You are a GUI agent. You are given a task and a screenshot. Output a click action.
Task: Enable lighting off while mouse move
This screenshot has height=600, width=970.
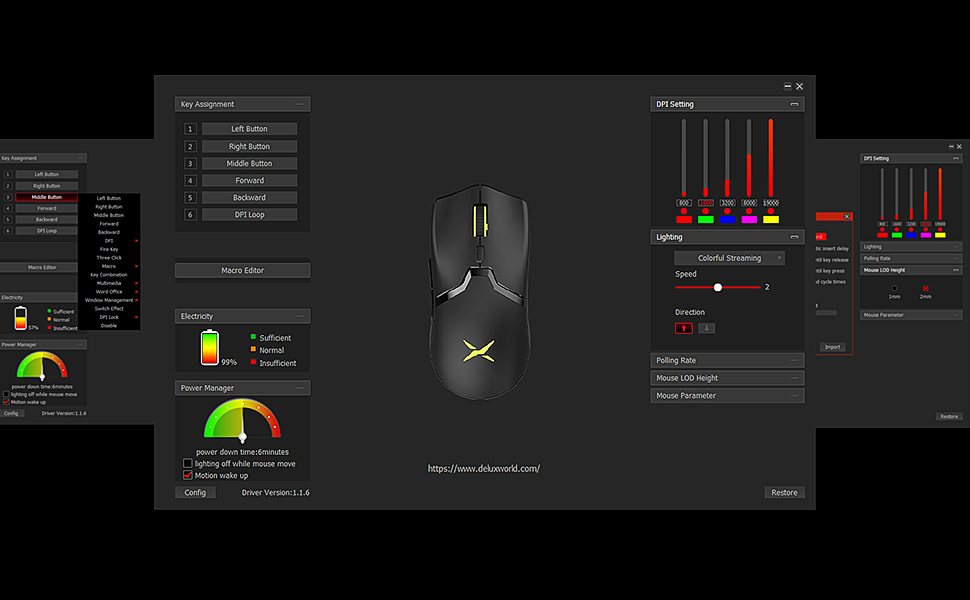(188, 464)
